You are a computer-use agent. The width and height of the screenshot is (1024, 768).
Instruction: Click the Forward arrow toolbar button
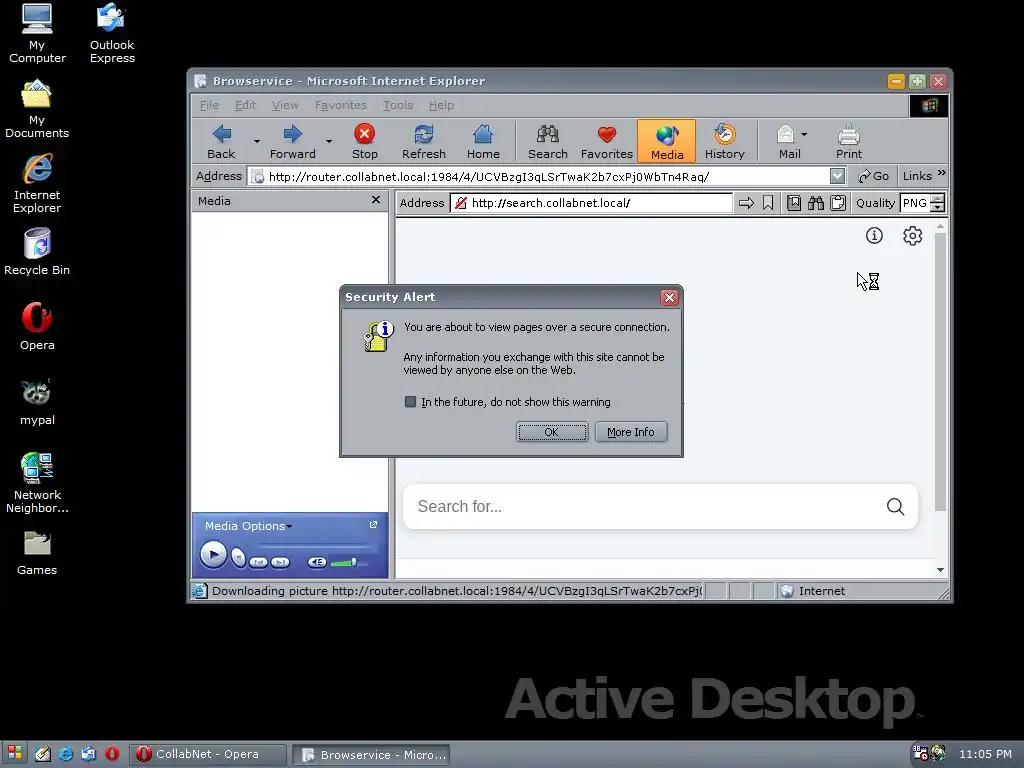point(293,141)
